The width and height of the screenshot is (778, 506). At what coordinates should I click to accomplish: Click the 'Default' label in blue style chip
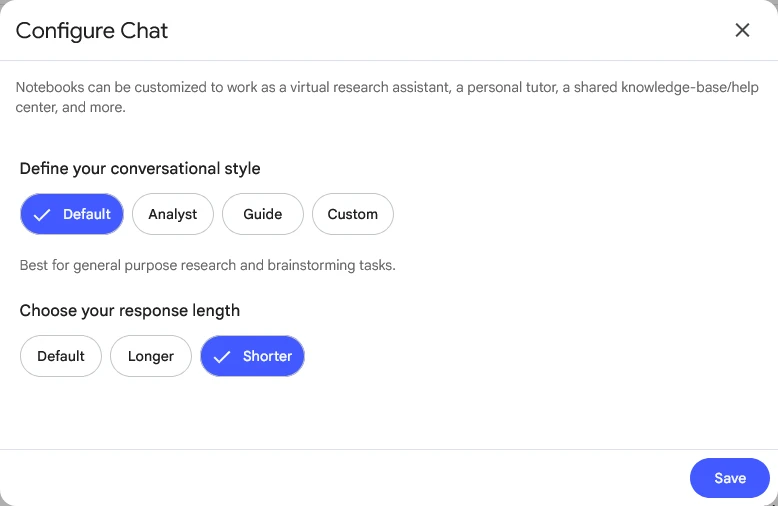[x=87, y=214]
